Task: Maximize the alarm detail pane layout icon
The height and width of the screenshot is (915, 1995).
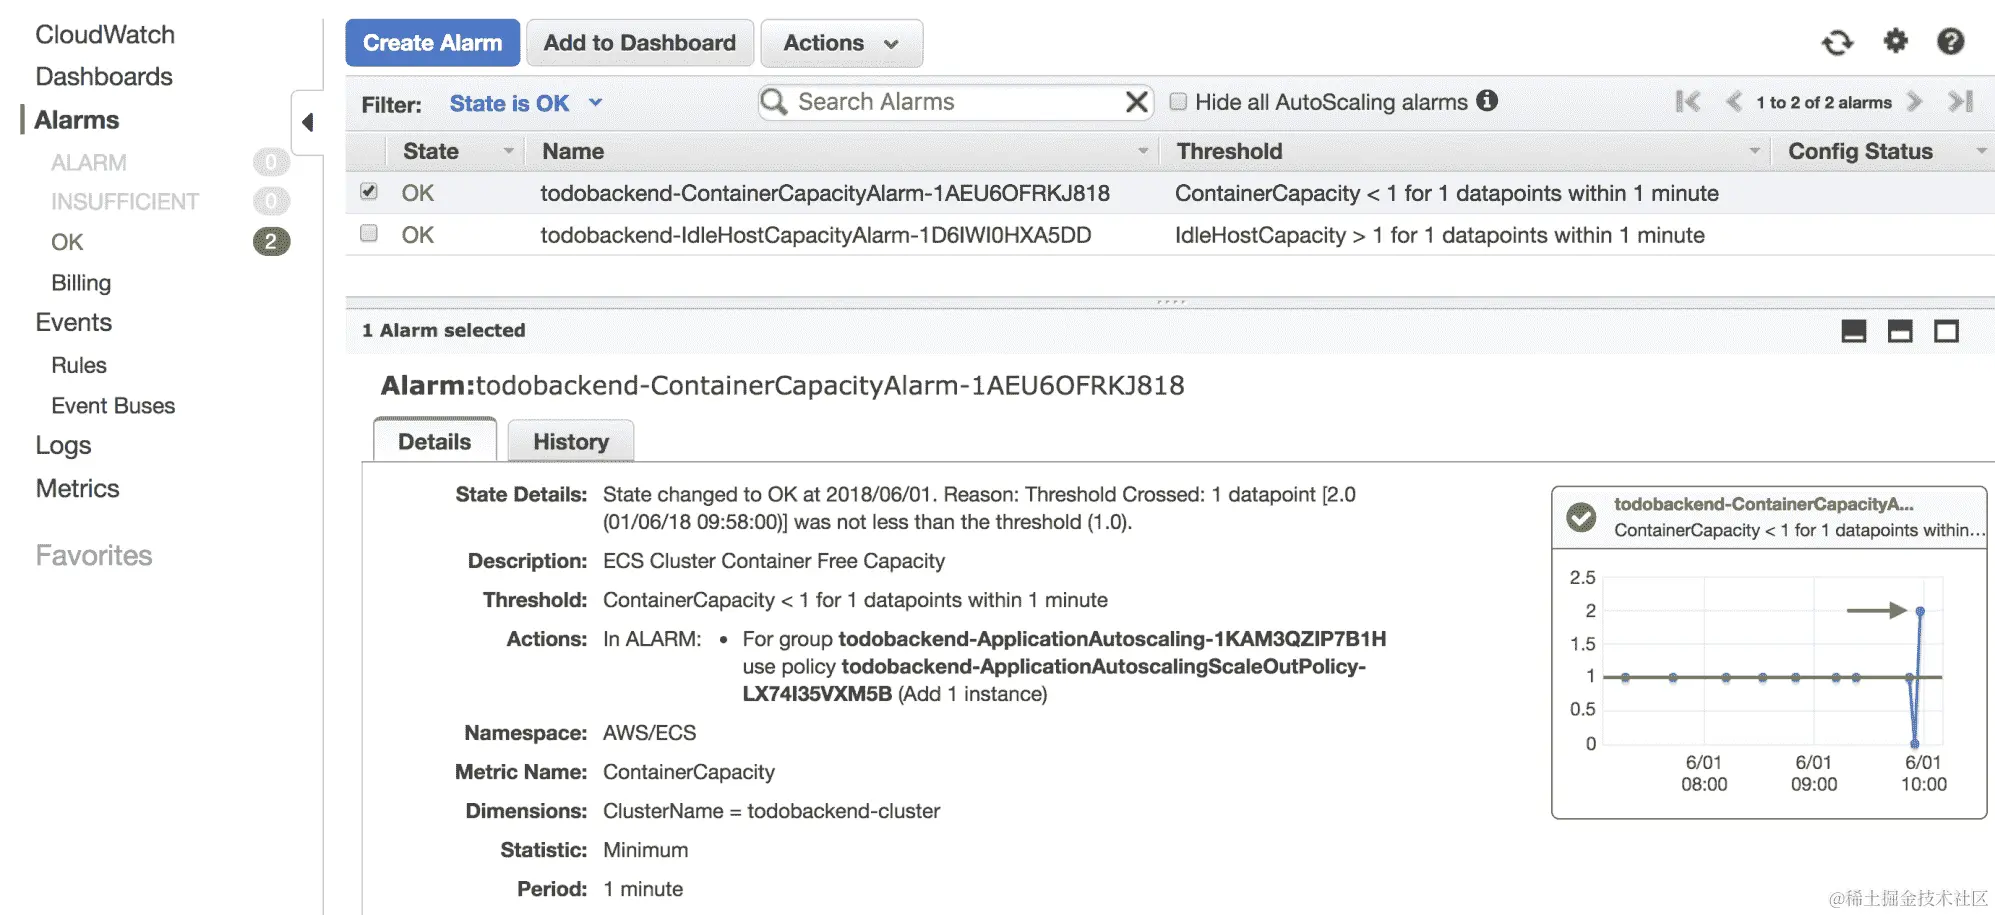Action: click(1946, 331)
